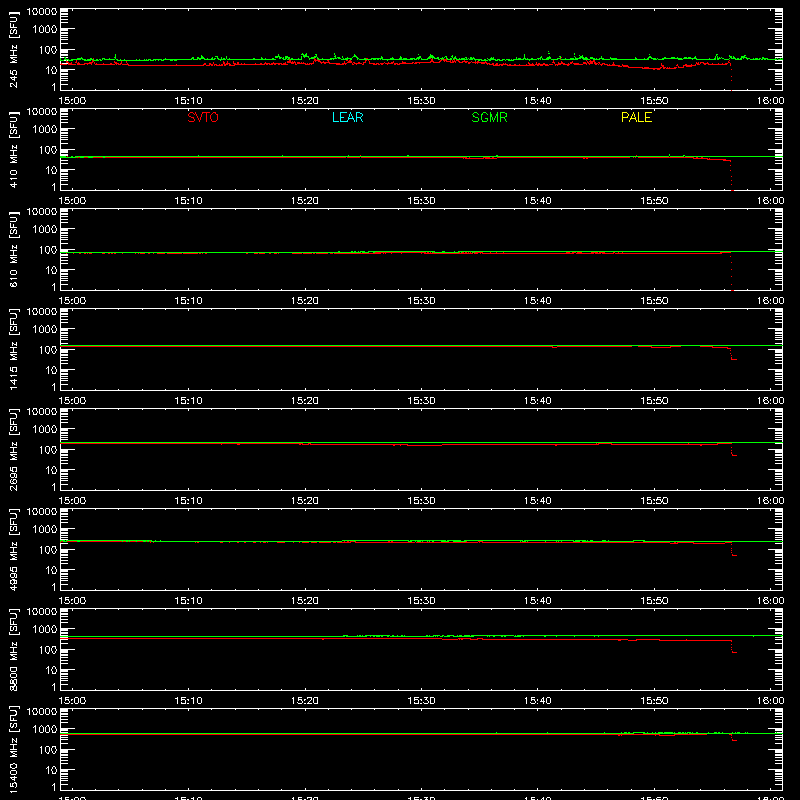Image resolution: width=800 pixels, height=800 pixels.
Task: Click the 10 y-axis label of 1415 MHz plot
Action: click(x=51, y=370)
